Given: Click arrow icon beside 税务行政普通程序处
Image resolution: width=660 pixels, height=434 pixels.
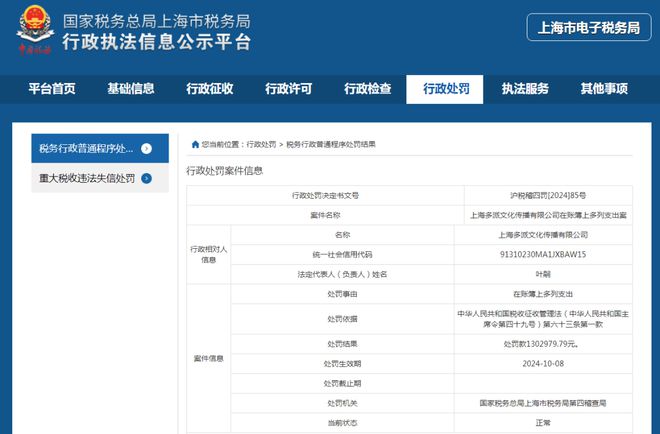Looking at the screenshot, I should coord(146,149).
